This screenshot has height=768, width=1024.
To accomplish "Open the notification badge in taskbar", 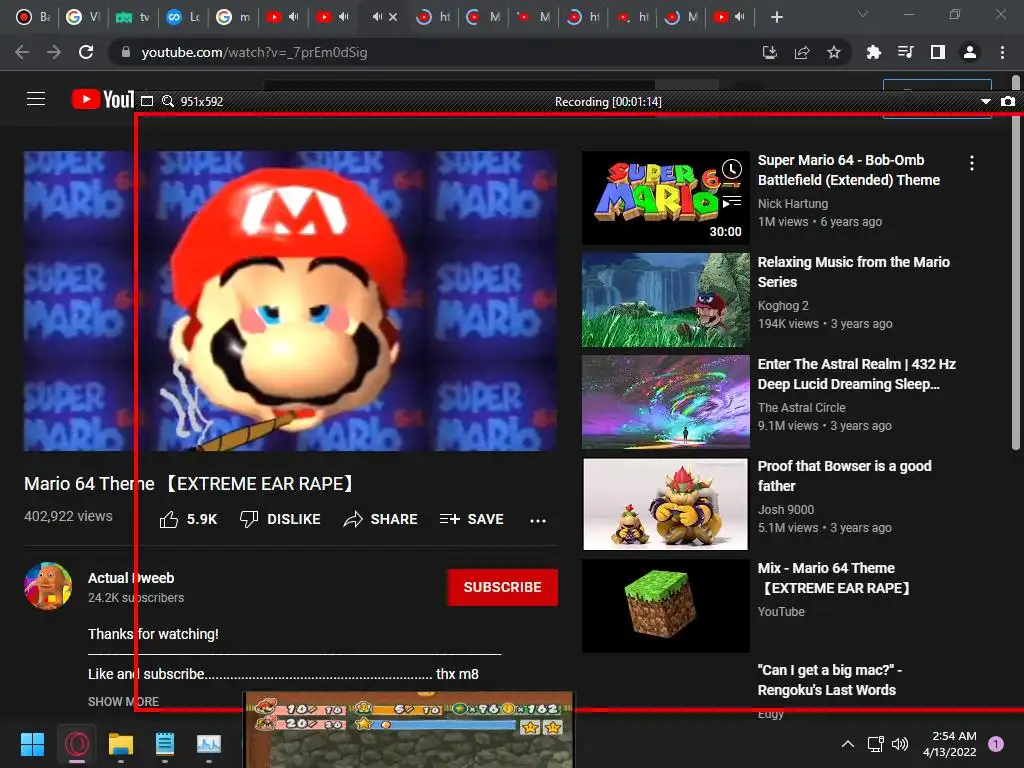I will click(x=995, y=744).
